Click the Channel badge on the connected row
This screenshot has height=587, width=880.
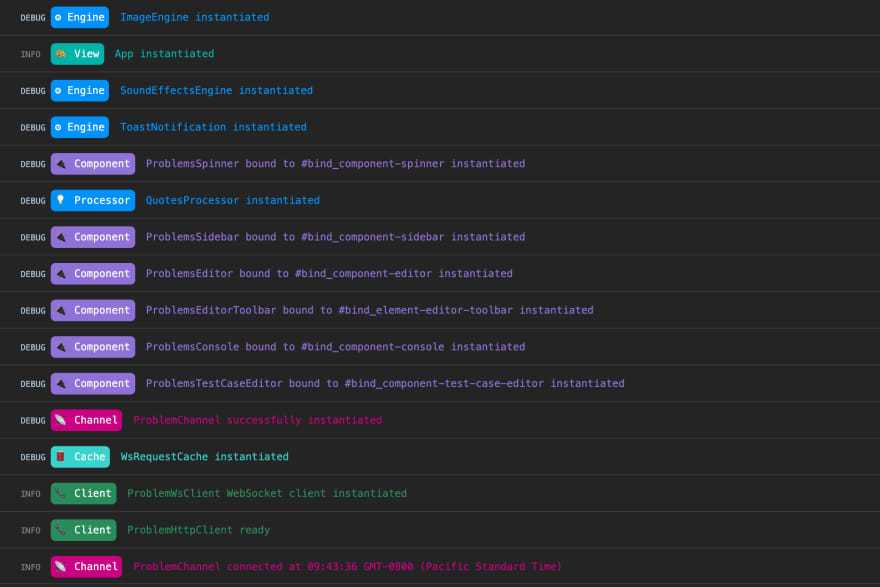[x=87, y=567]
